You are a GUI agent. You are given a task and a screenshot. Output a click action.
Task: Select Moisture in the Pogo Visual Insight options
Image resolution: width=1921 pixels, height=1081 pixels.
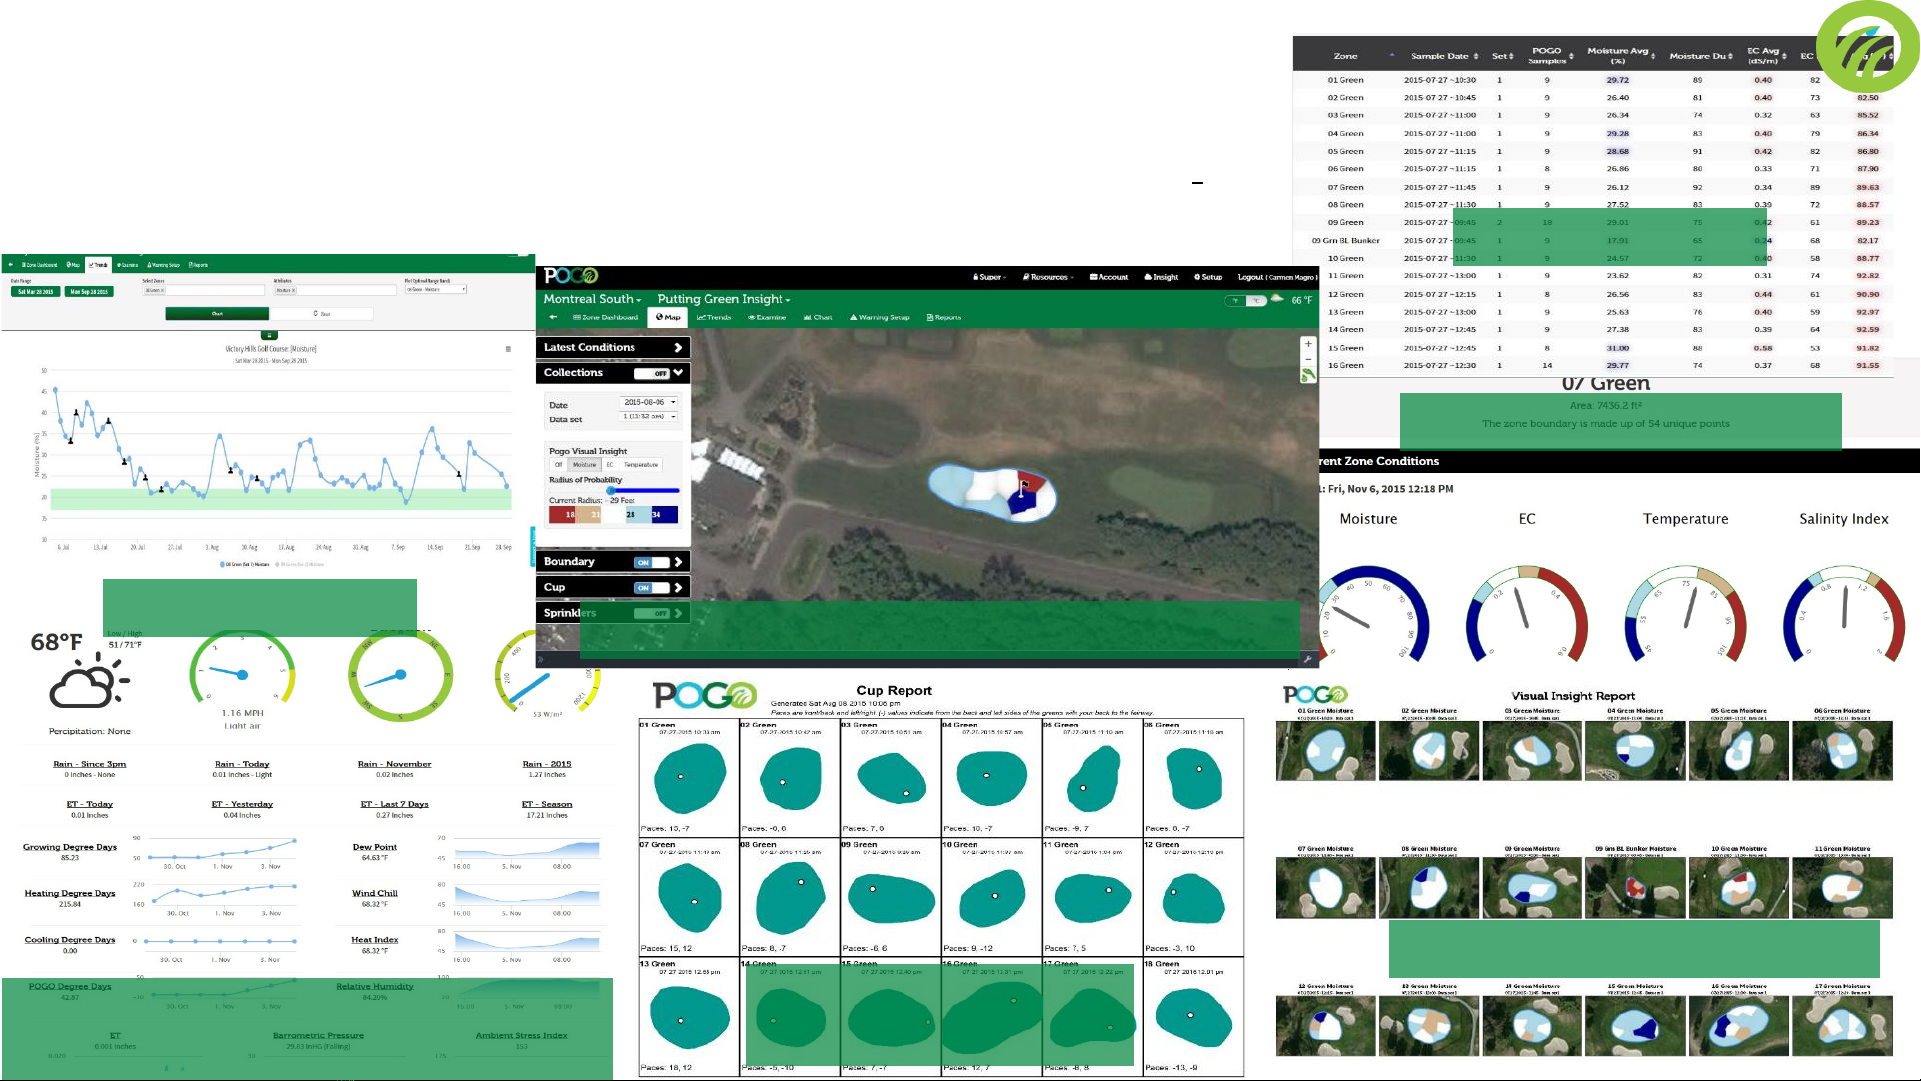tap(585, 464)
